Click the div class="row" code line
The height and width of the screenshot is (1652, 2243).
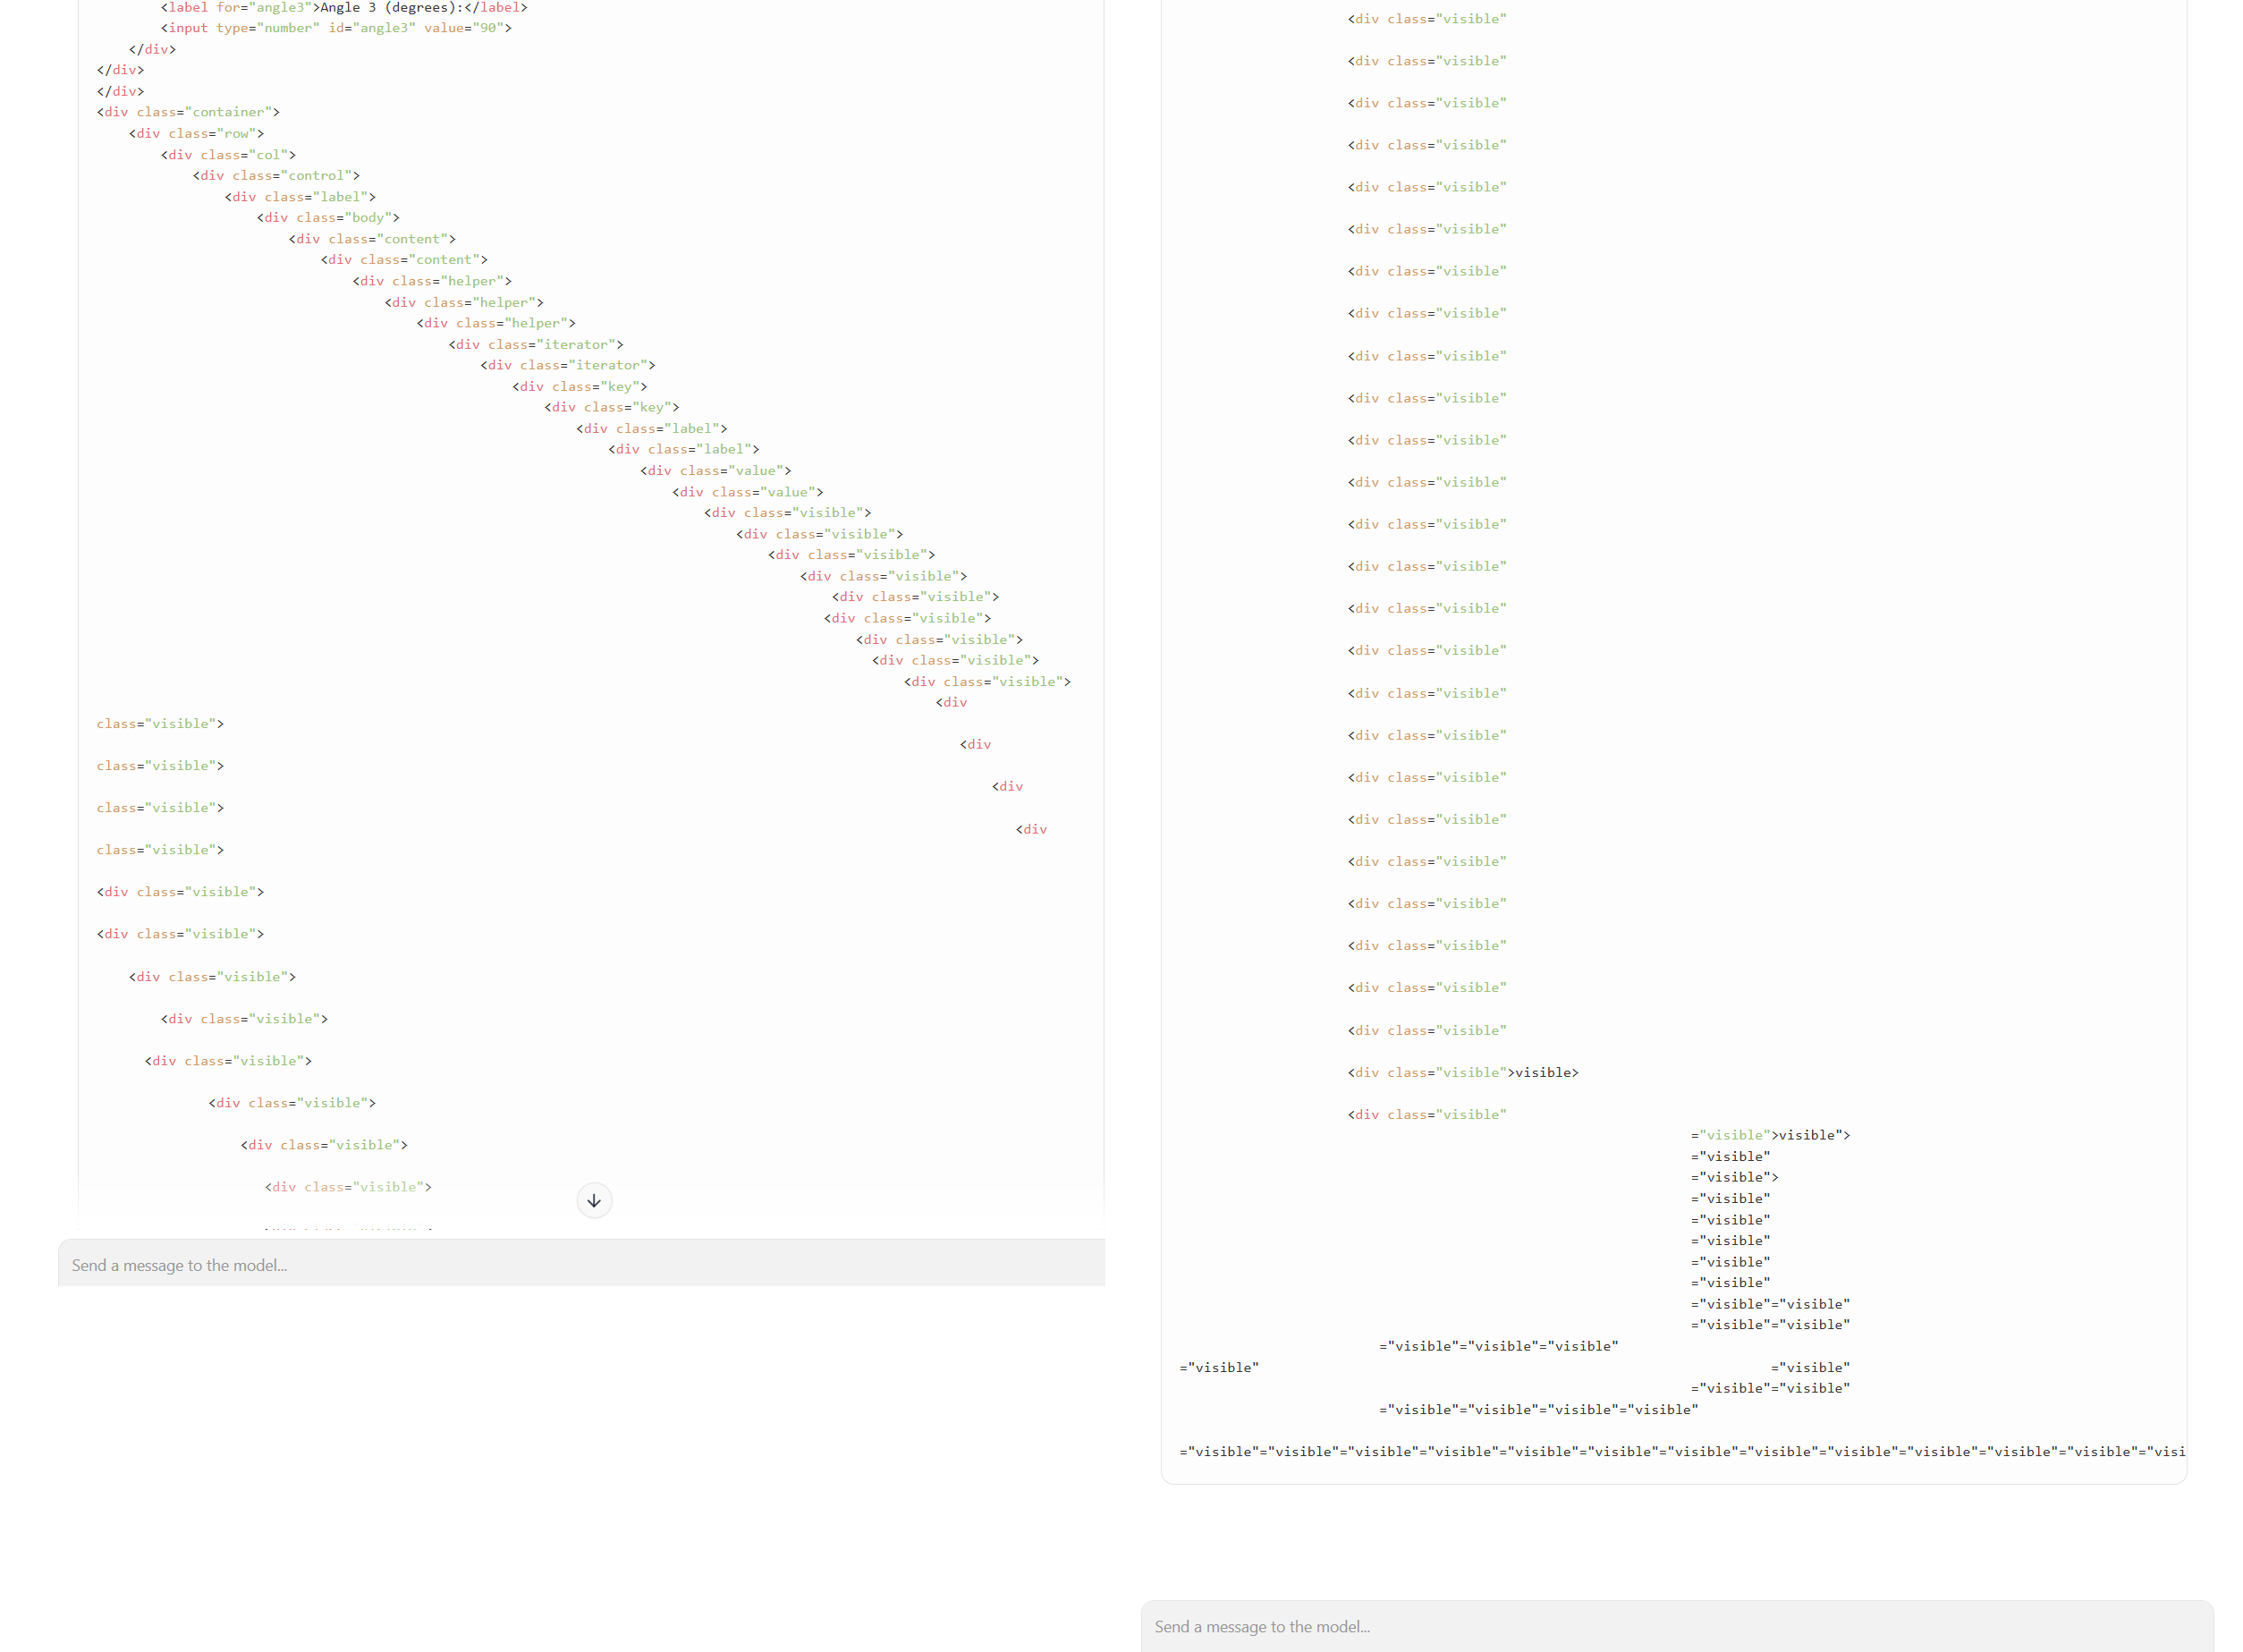point(196,133)
